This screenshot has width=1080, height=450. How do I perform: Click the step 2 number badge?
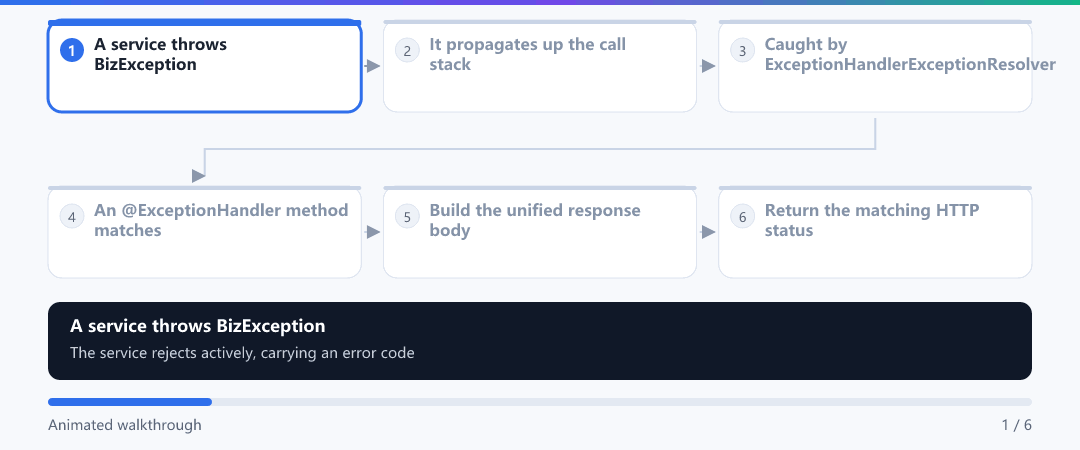pyautogui.click(x=407, y=50)
